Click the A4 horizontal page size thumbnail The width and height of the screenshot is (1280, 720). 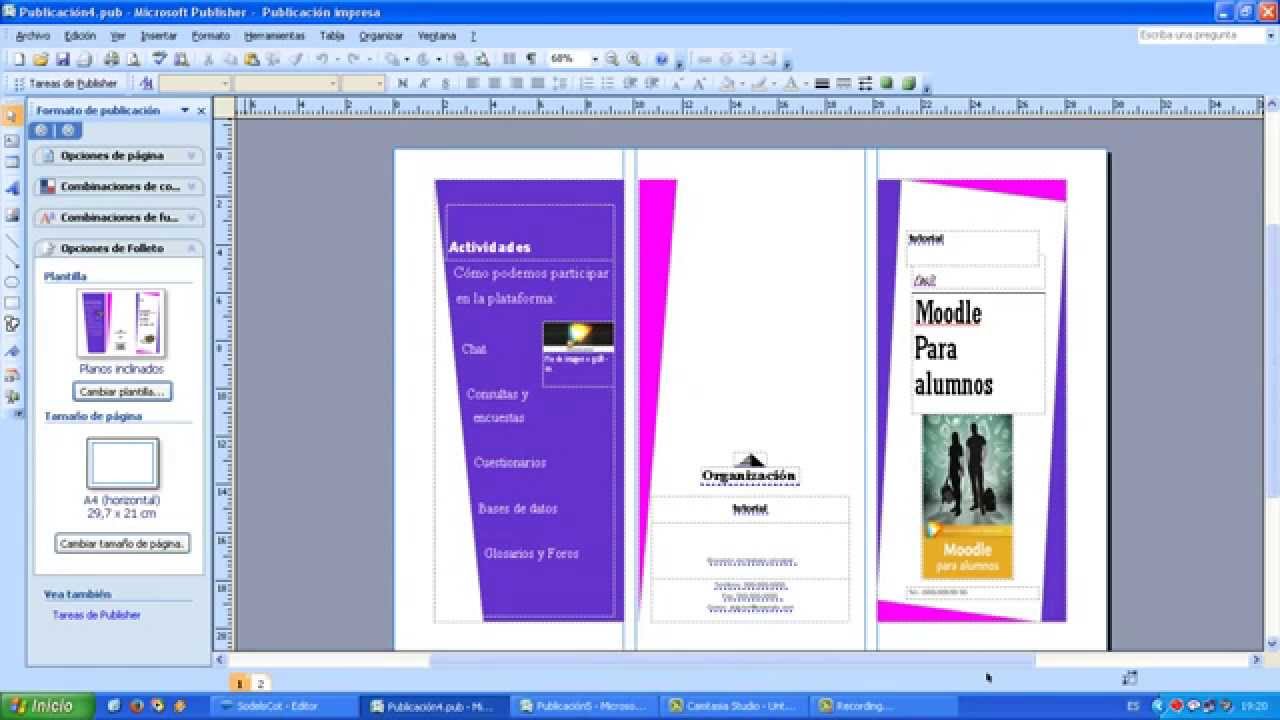pyautogui.click(x=122, y=464)
